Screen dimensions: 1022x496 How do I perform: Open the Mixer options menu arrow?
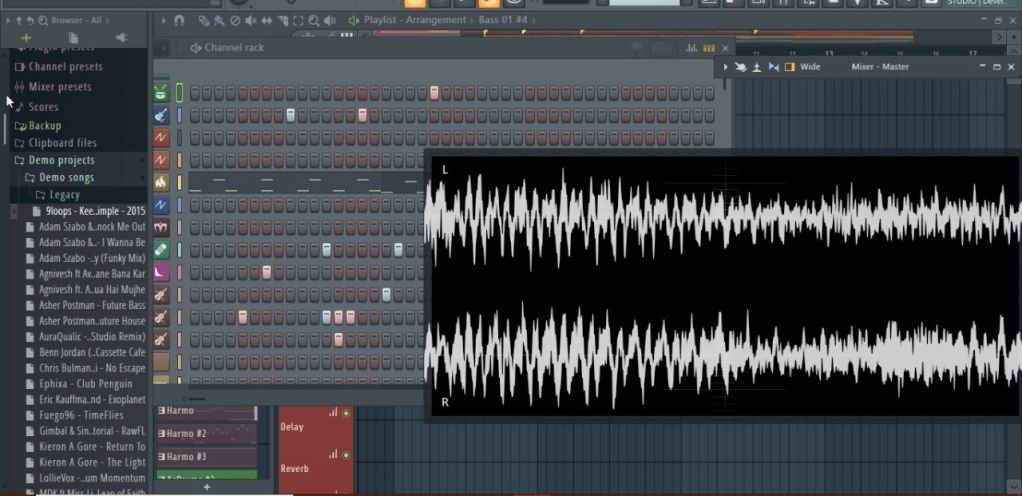coord(725,67)
